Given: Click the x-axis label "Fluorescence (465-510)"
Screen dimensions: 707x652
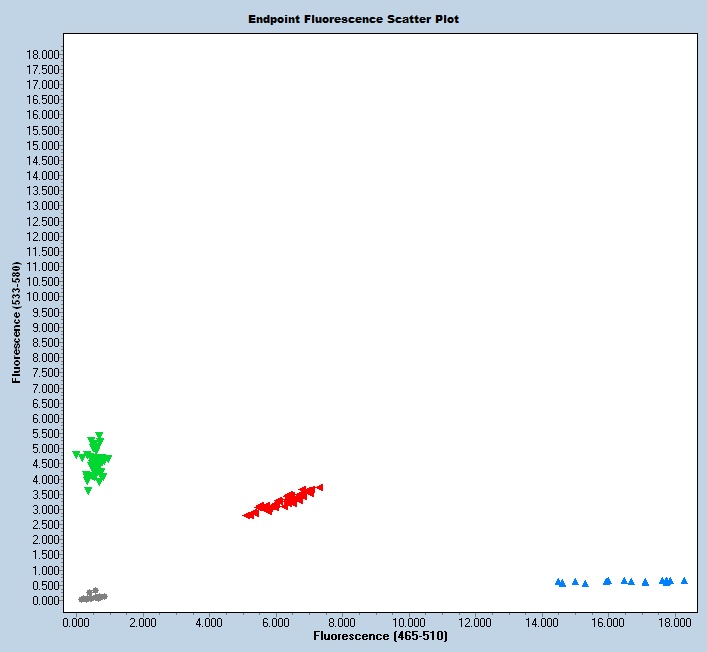Looking at the screenshot, I should [380, 635].
